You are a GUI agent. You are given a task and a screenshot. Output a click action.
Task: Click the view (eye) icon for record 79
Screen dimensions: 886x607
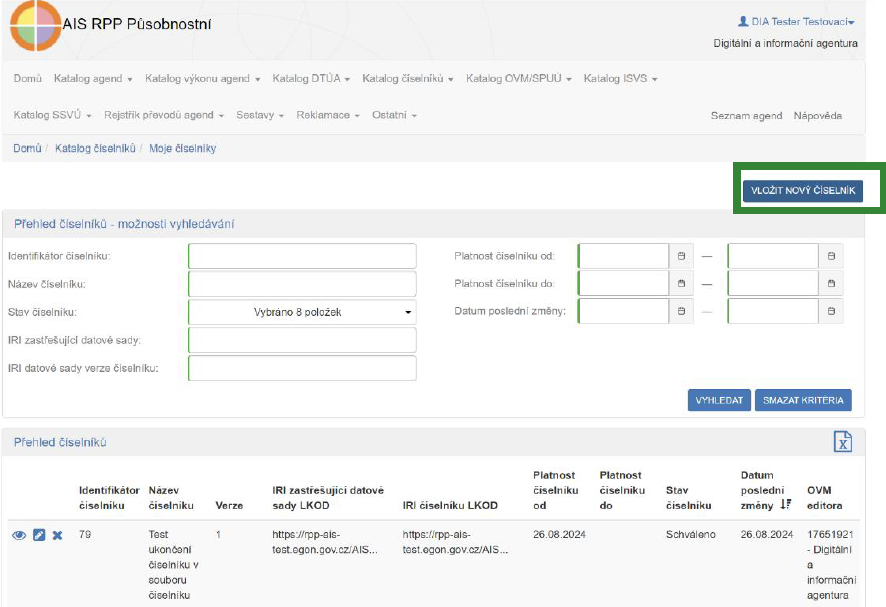coord(19,535)
